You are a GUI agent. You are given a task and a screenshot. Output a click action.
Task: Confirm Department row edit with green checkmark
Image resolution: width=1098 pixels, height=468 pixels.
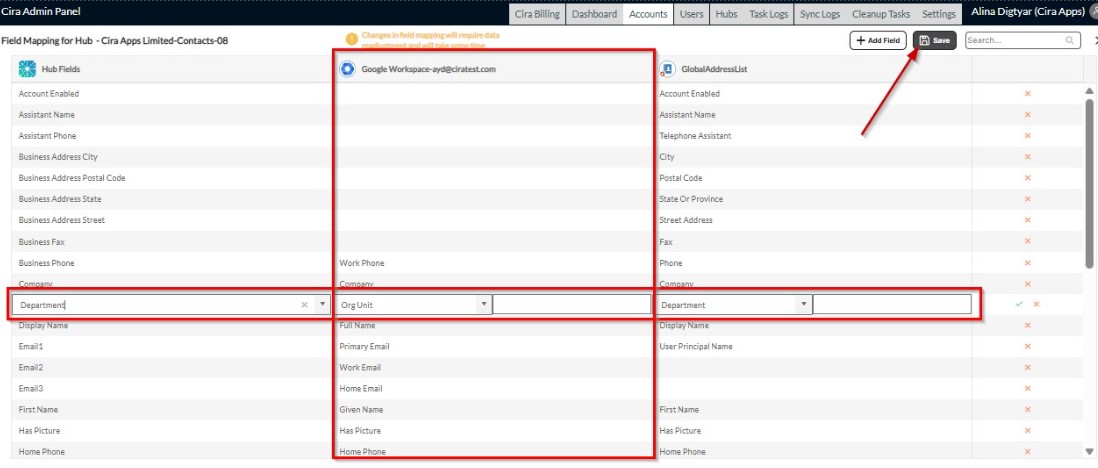[1019, 304]
